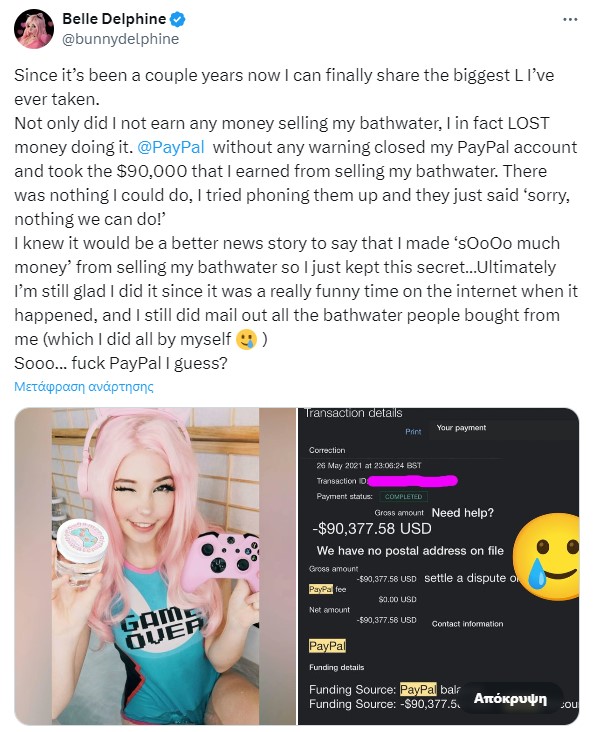Click the pink scribble hiding Transaction ID

[x=412, y=480]
